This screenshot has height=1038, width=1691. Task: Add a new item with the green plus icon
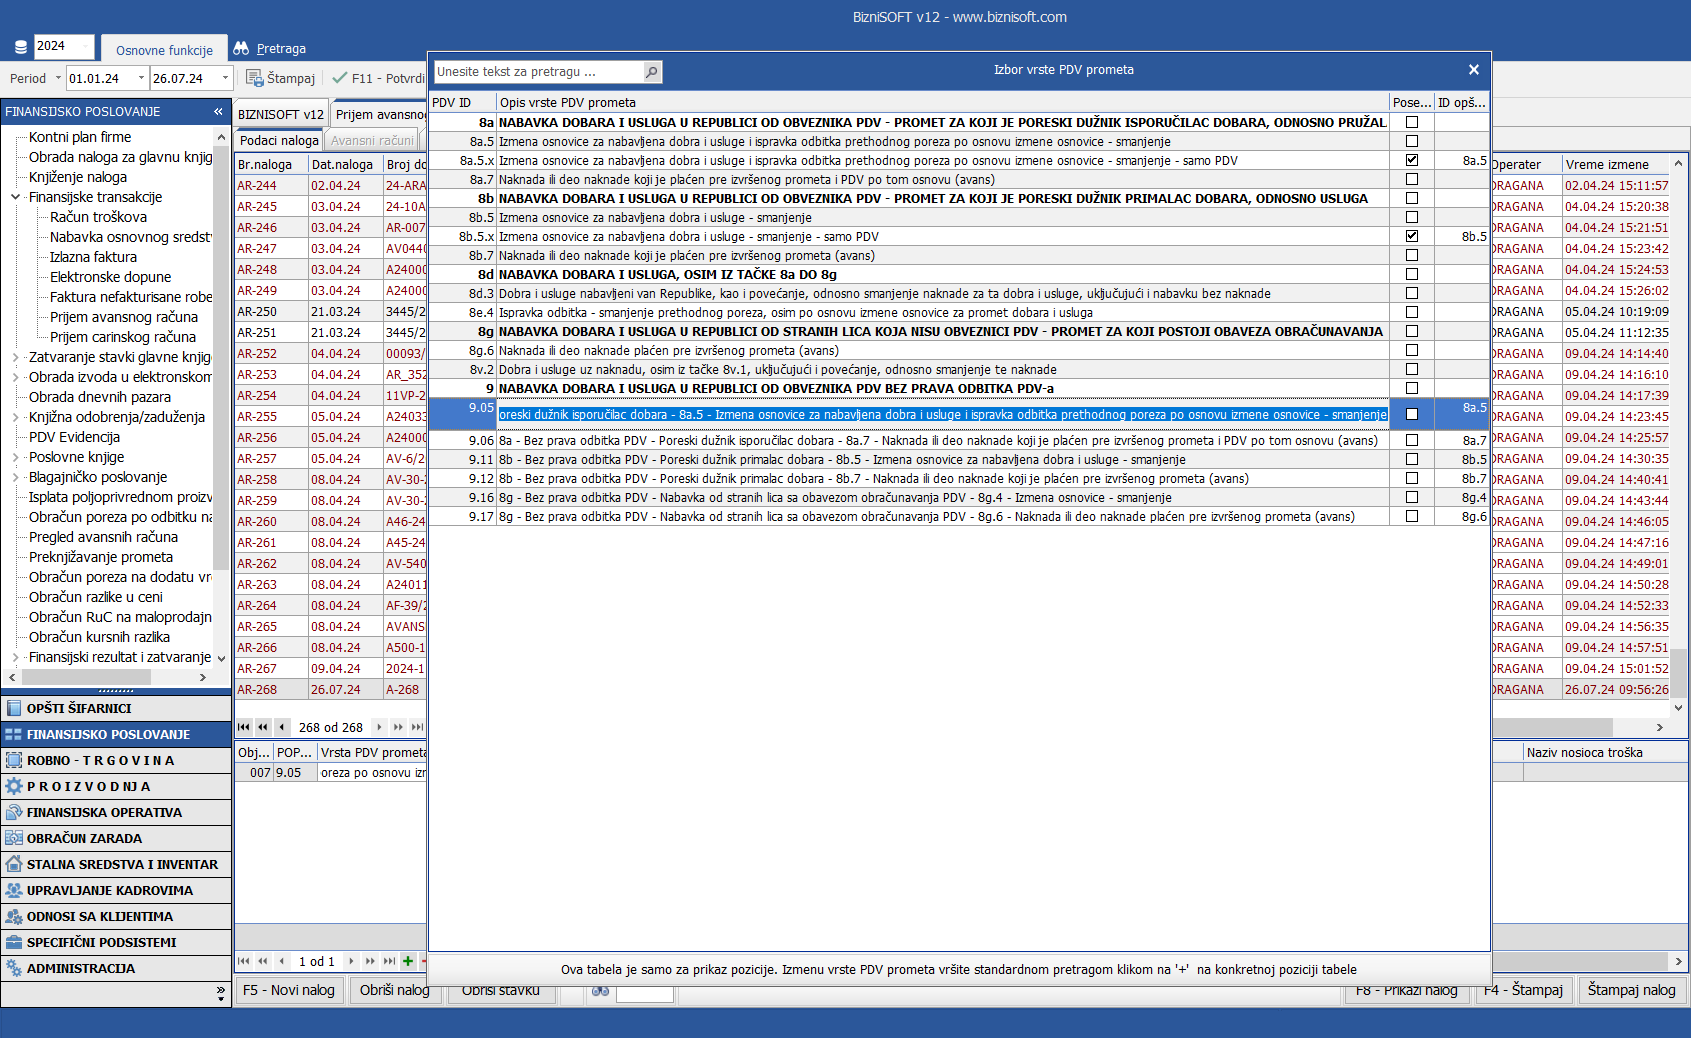pos(408,961)
